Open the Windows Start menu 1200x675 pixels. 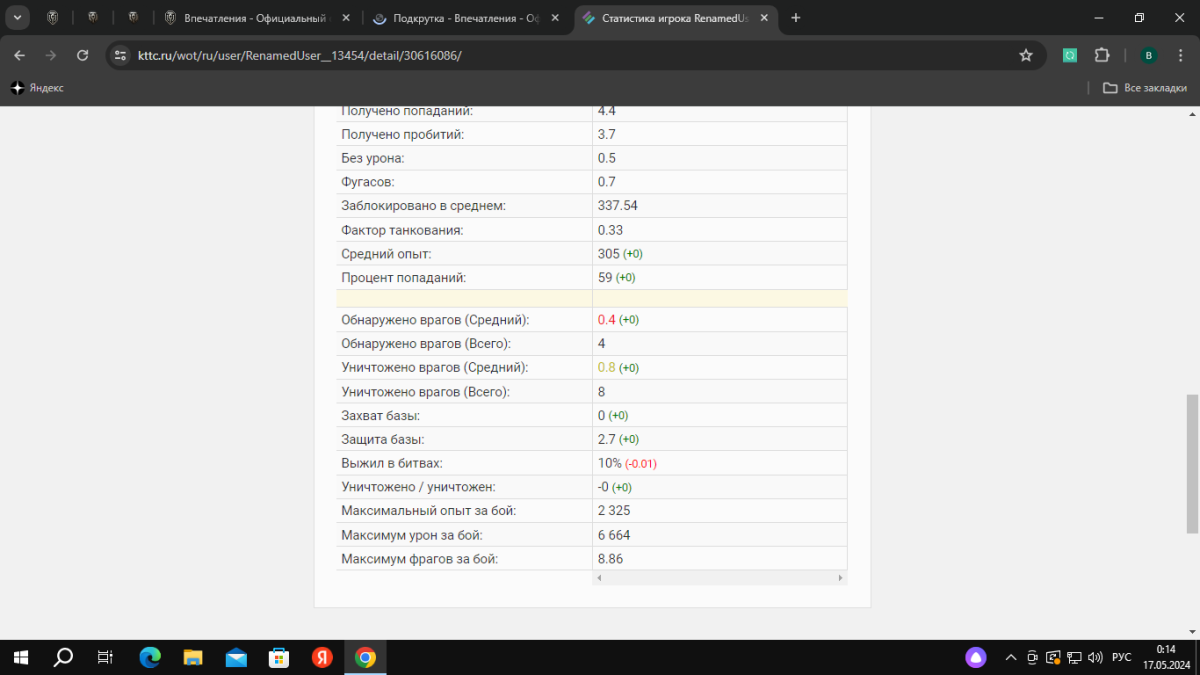click(x=21, y=657)
